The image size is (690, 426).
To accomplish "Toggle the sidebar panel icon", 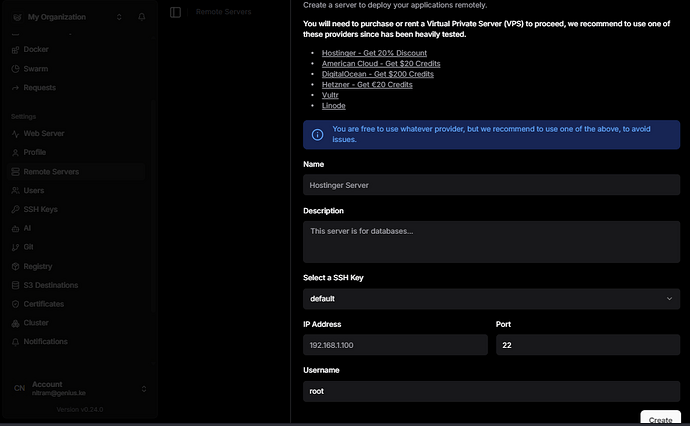I will (176, 12).
